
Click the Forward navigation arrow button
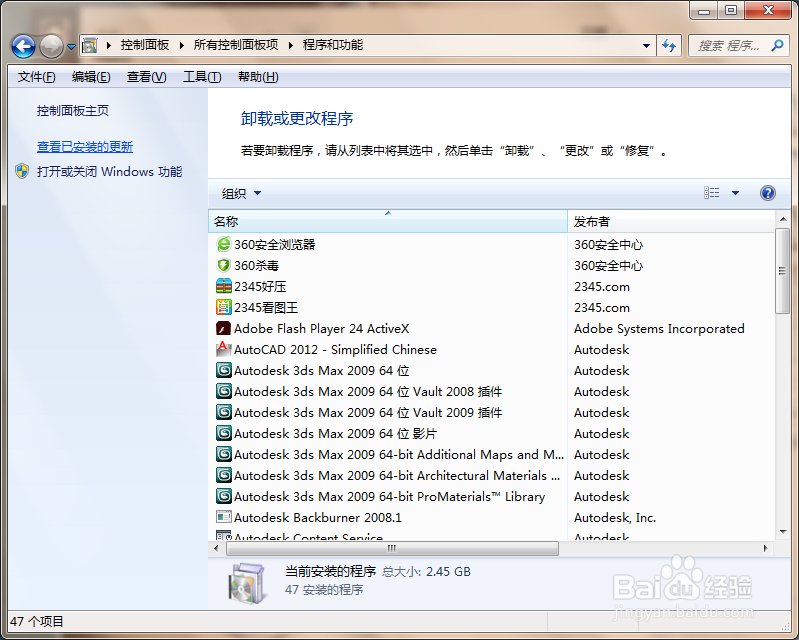[x=51, y=47]
